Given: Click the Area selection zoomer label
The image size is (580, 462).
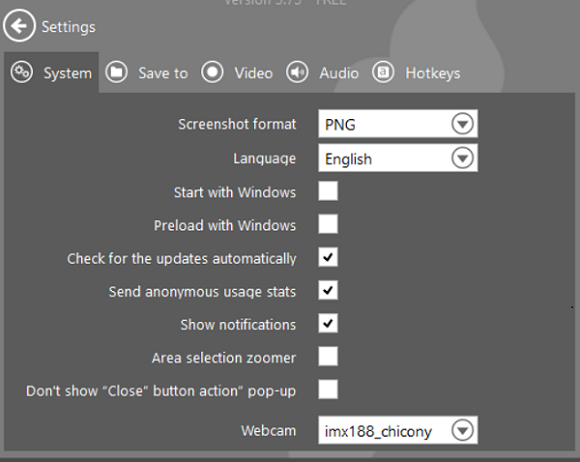Looking at the screenshot, I should coord(224,358).
